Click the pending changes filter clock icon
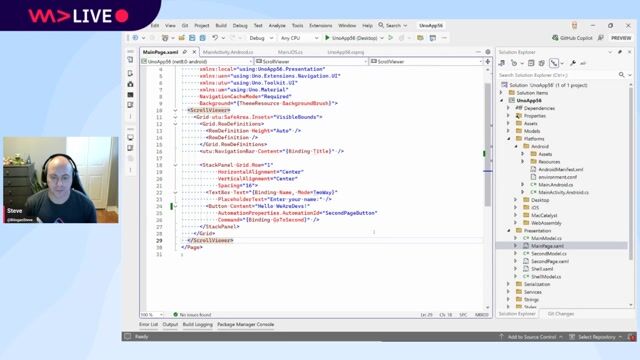Viewport: 640px width, 360px height. pyautogui.click(x=514, y=63)
